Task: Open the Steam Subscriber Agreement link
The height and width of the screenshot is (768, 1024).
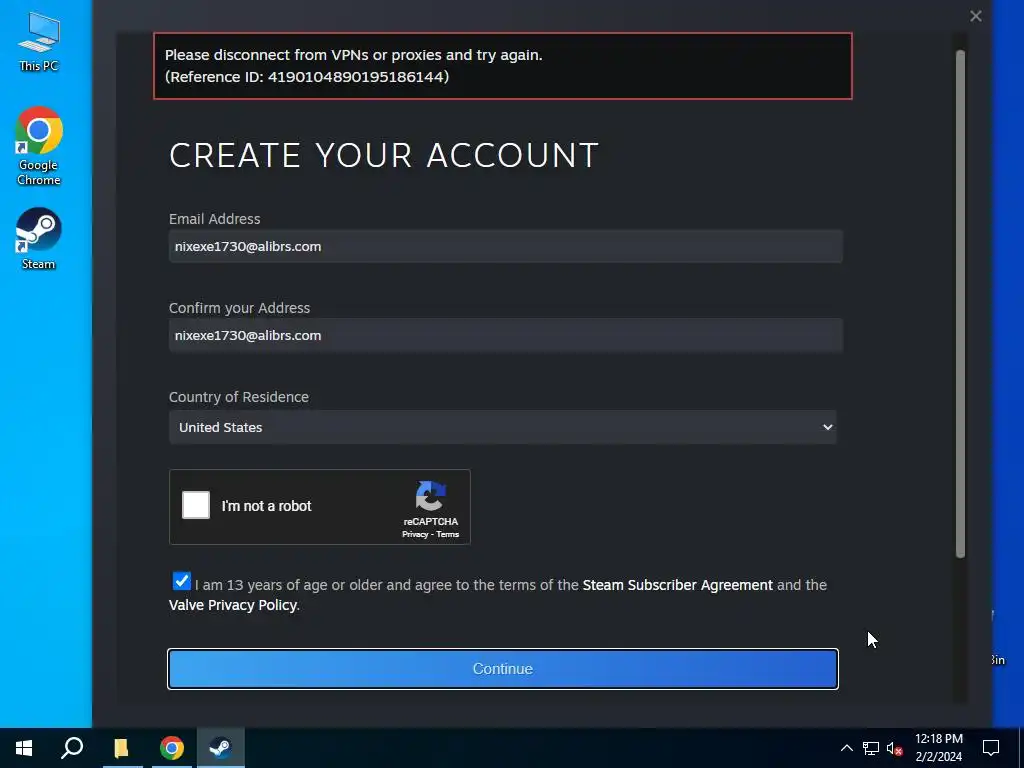Action: pos(677,585)
